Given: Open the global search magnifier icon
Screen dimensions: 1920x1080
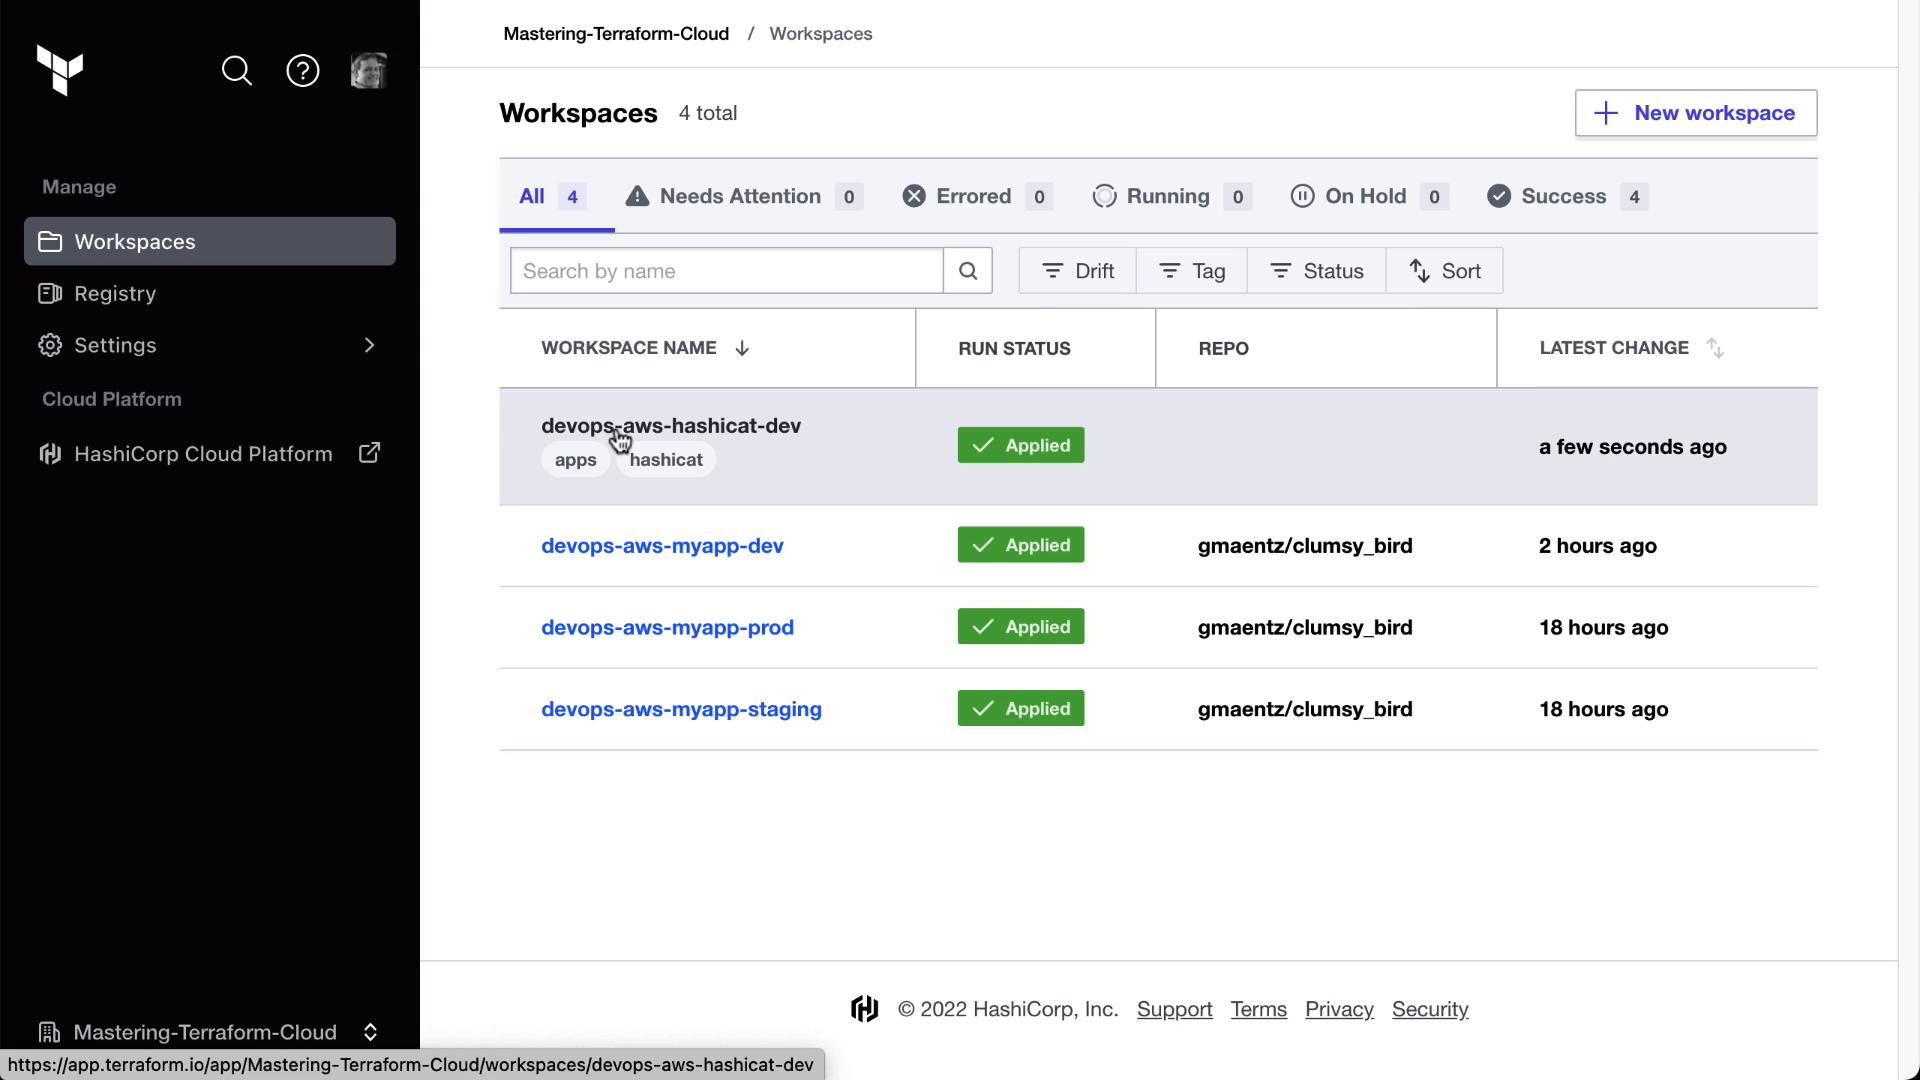Looking at the screenshot, I should (237, 71).
